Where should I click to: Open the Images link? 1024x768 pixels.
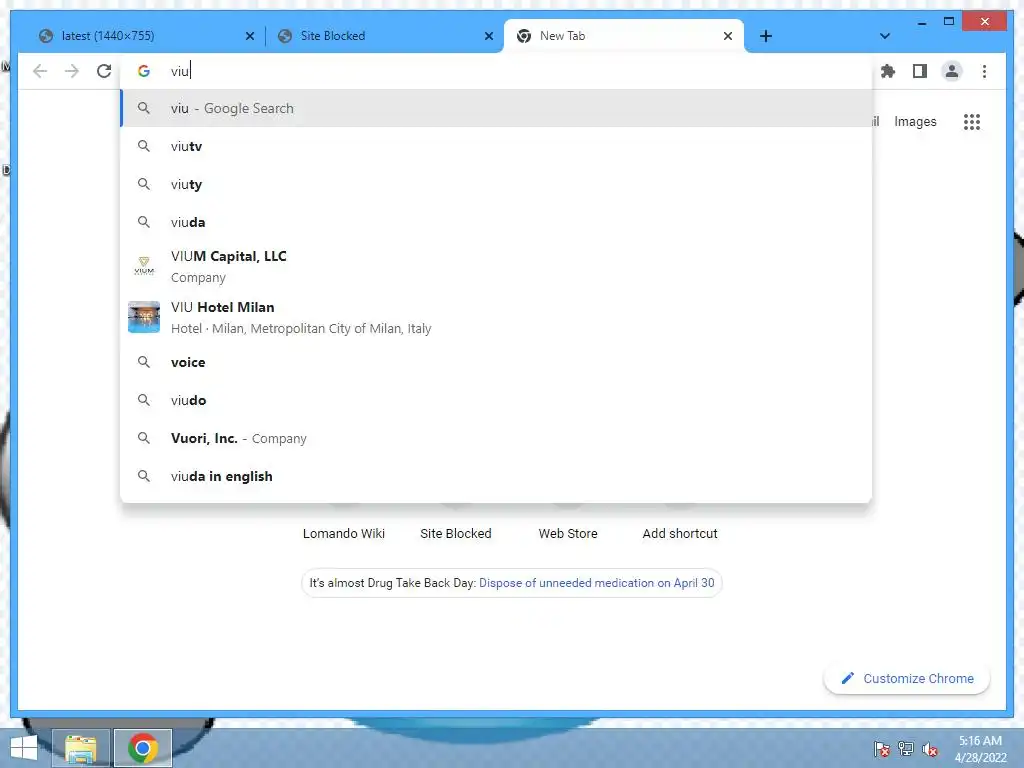[x=915, y=121]
